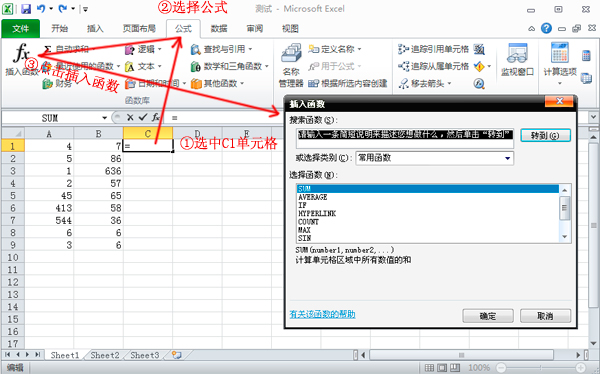Open the Watch Window (监视窗口)

tap(517, 60)
